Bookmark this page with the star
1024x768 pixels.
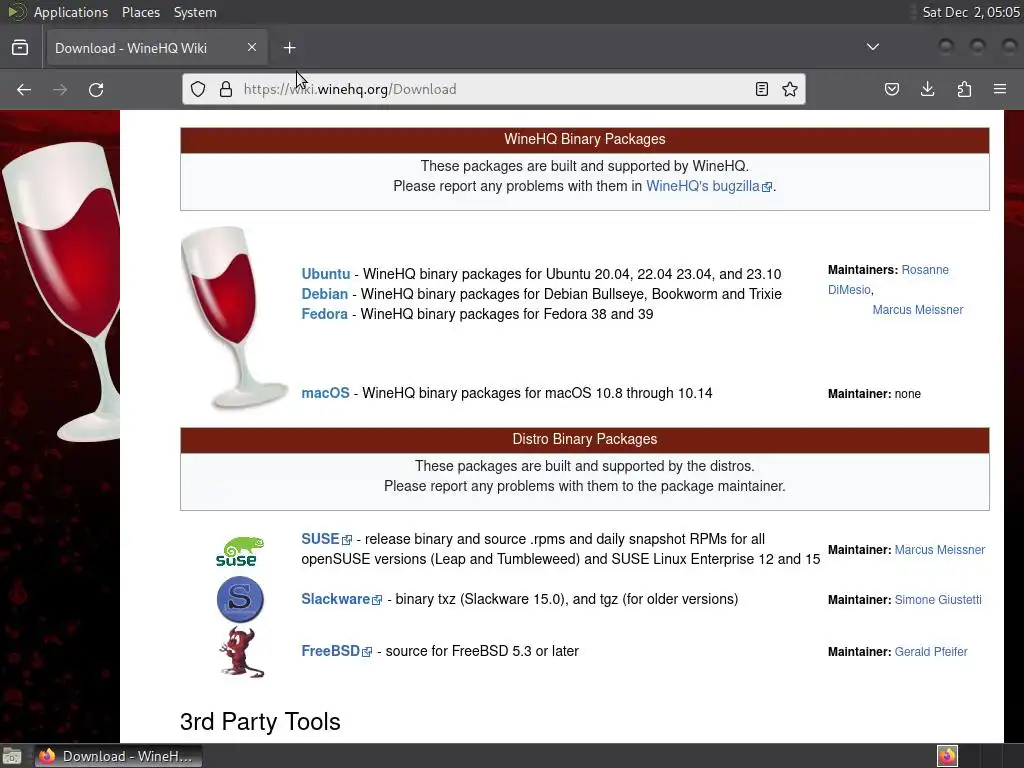(790, 89)
